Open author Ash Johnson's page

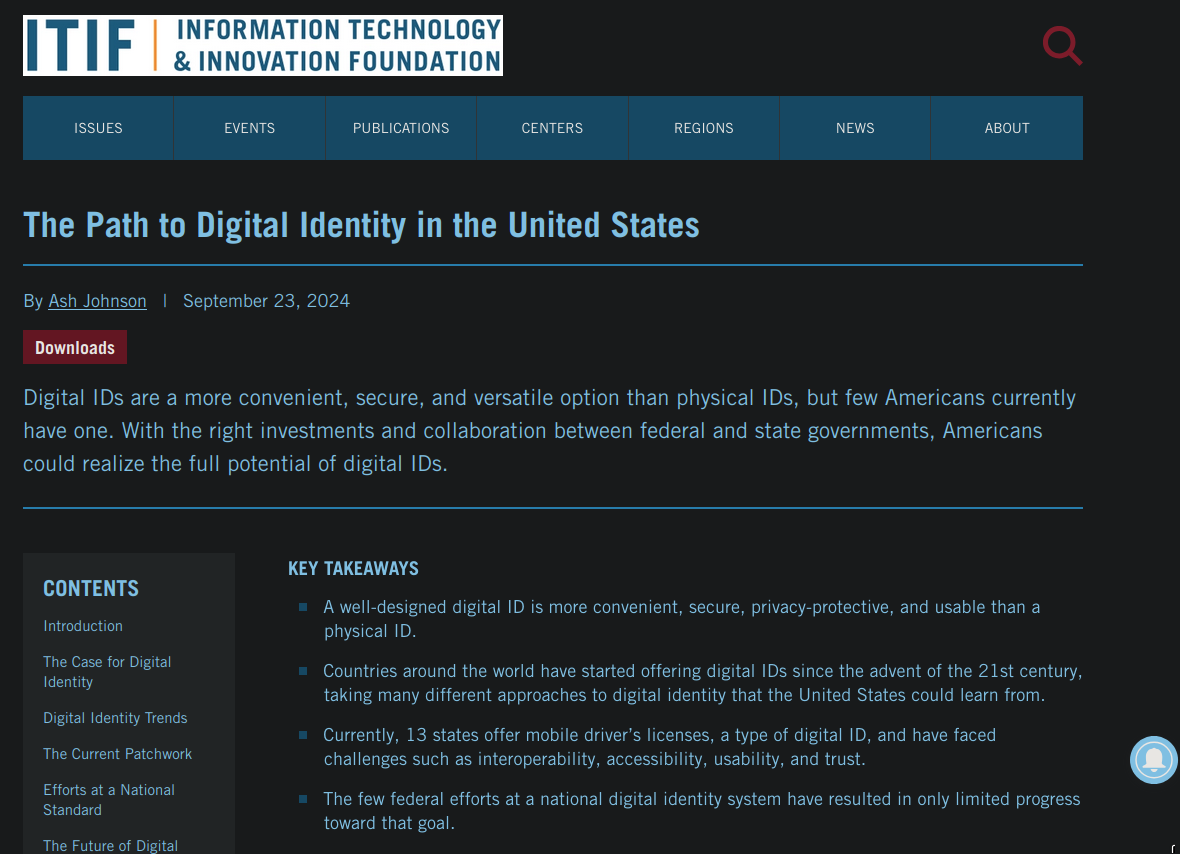[x=97, y=301]
